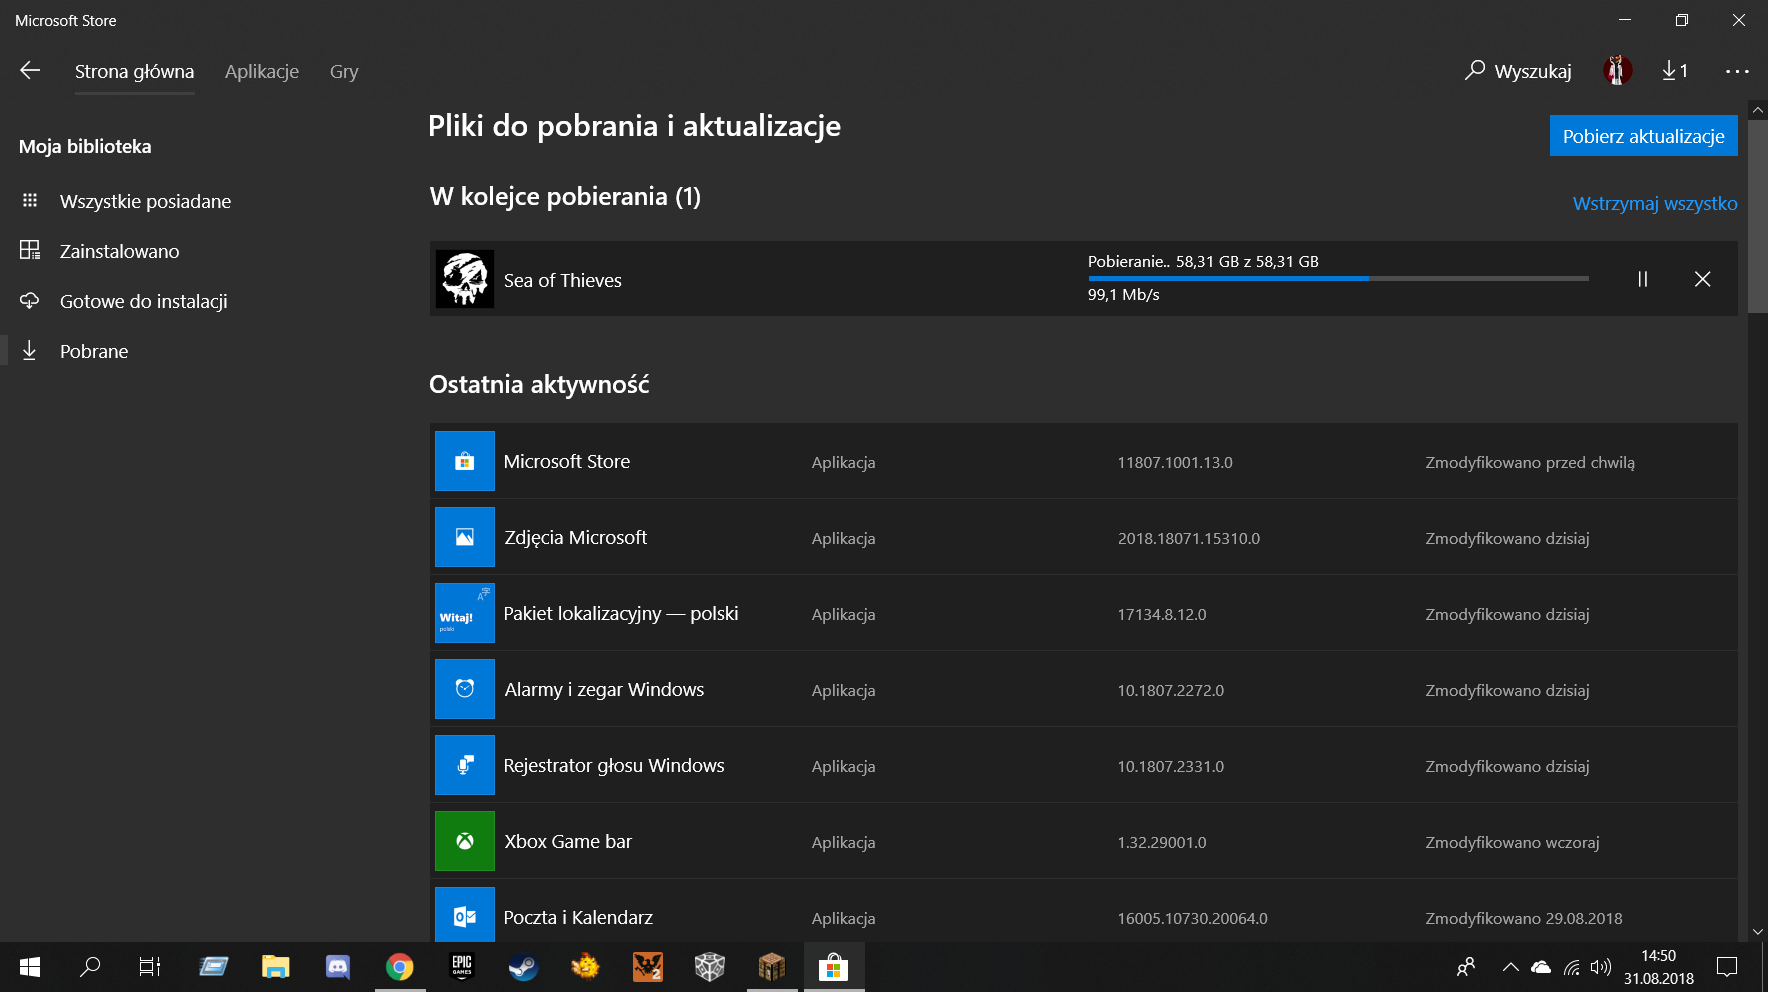Show hidden tray icons chevron
The height and width of the screenshot is (992, 1768).
[x=1511, y=967]
